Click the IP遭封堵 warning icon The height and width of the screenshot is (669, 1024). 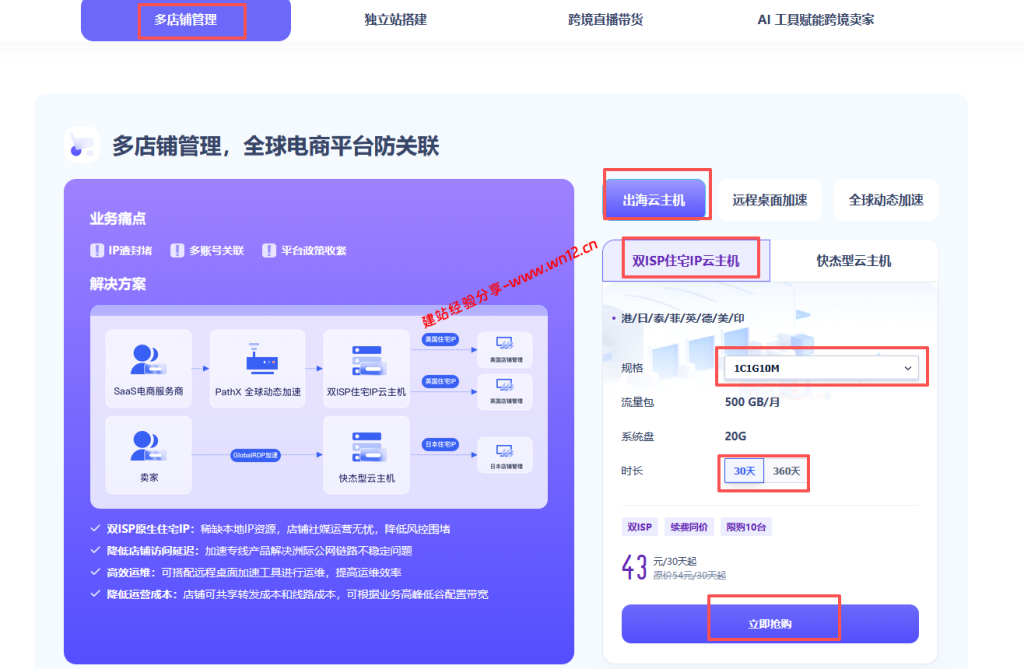click(97, 250)
